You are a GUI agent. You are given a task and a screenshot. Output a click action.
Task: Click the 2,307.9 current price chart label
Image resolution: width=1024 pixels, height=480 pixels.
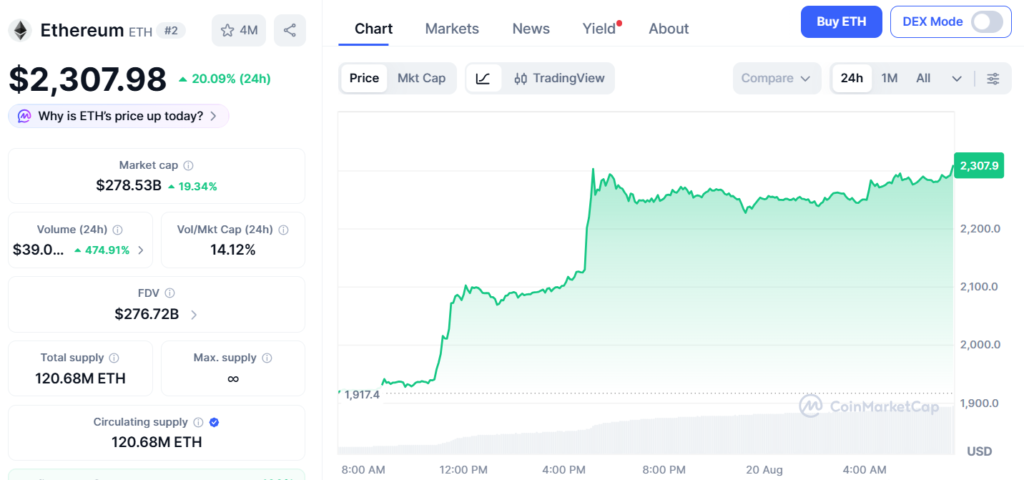(x=979, y=166)
